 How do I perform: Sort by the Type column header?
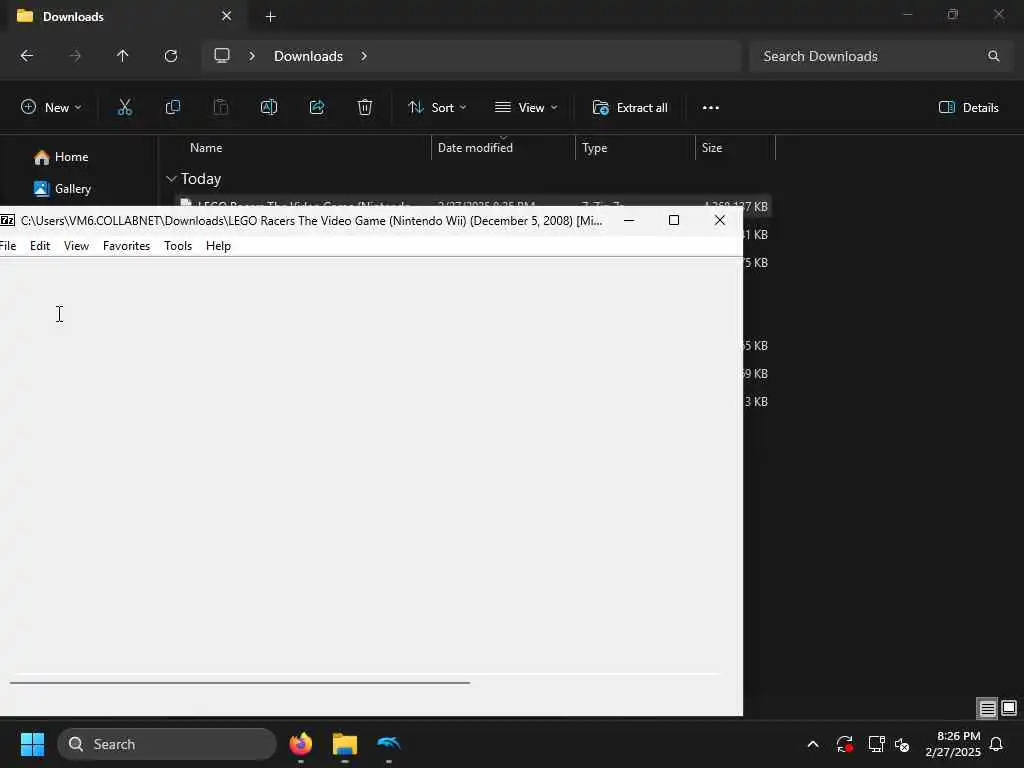(594, 148)
